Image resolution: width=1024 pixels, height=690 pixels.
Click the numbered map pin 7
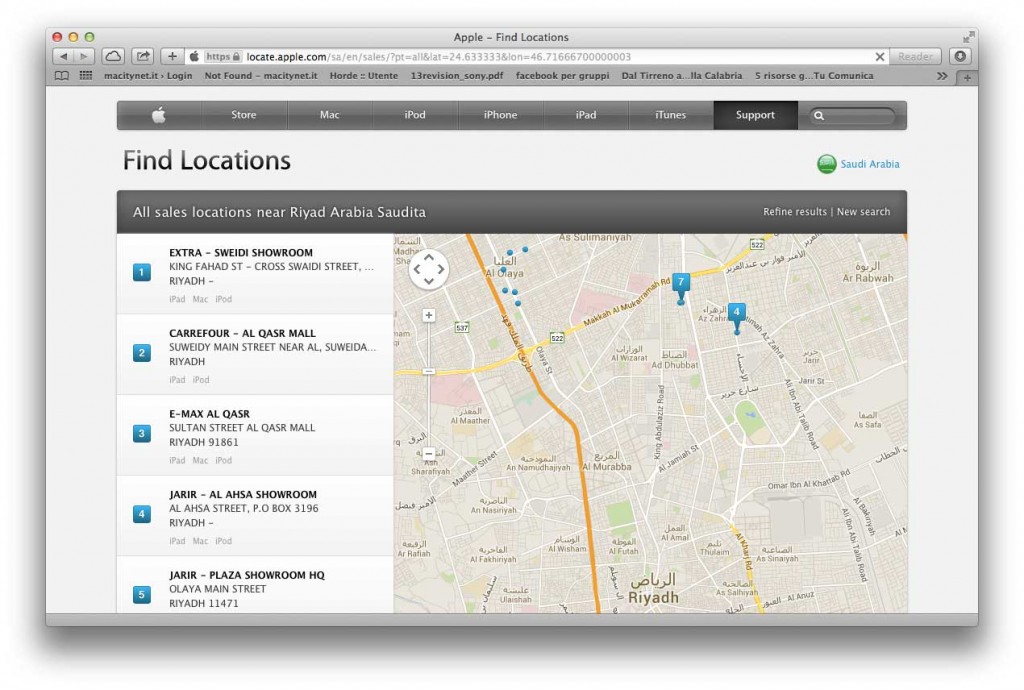click(x=681, y=284)
